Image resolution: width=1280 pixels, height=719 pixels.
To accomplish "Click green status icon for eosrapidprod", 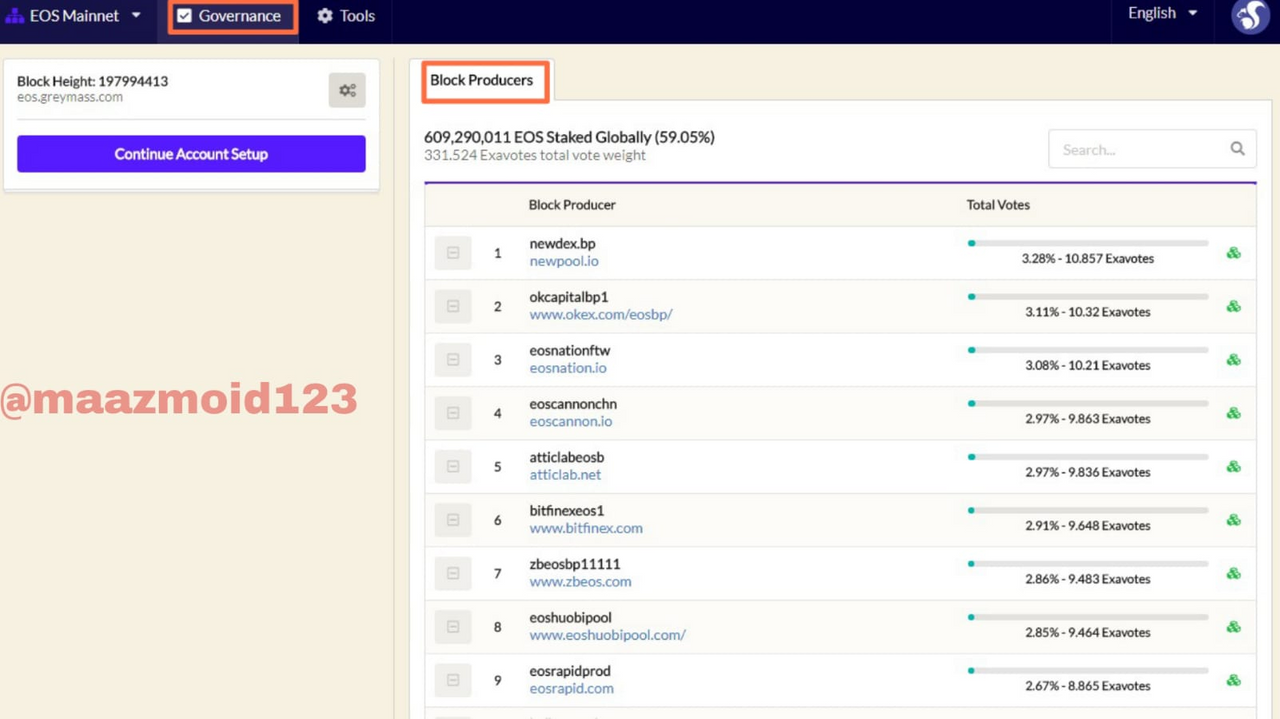I will [1234, 681].
